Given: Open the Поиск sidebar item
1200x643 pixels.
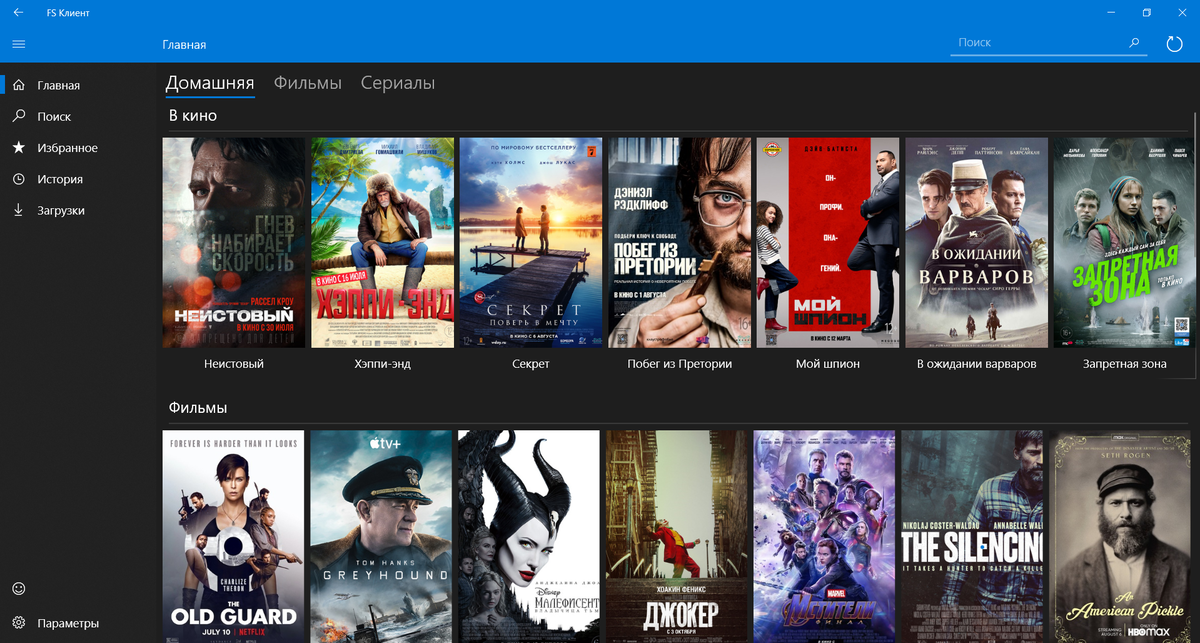Looking at the screenshot, I should point(78,116).
